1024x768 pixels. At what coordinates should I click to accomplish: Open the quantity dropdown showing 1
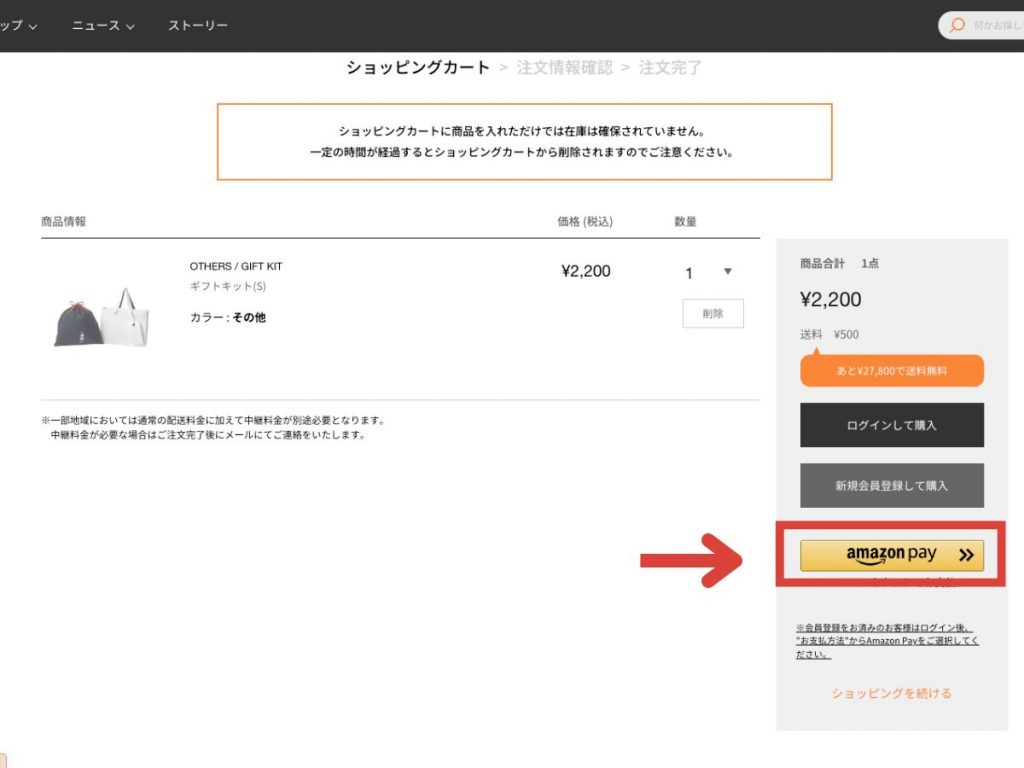point(708,272)
